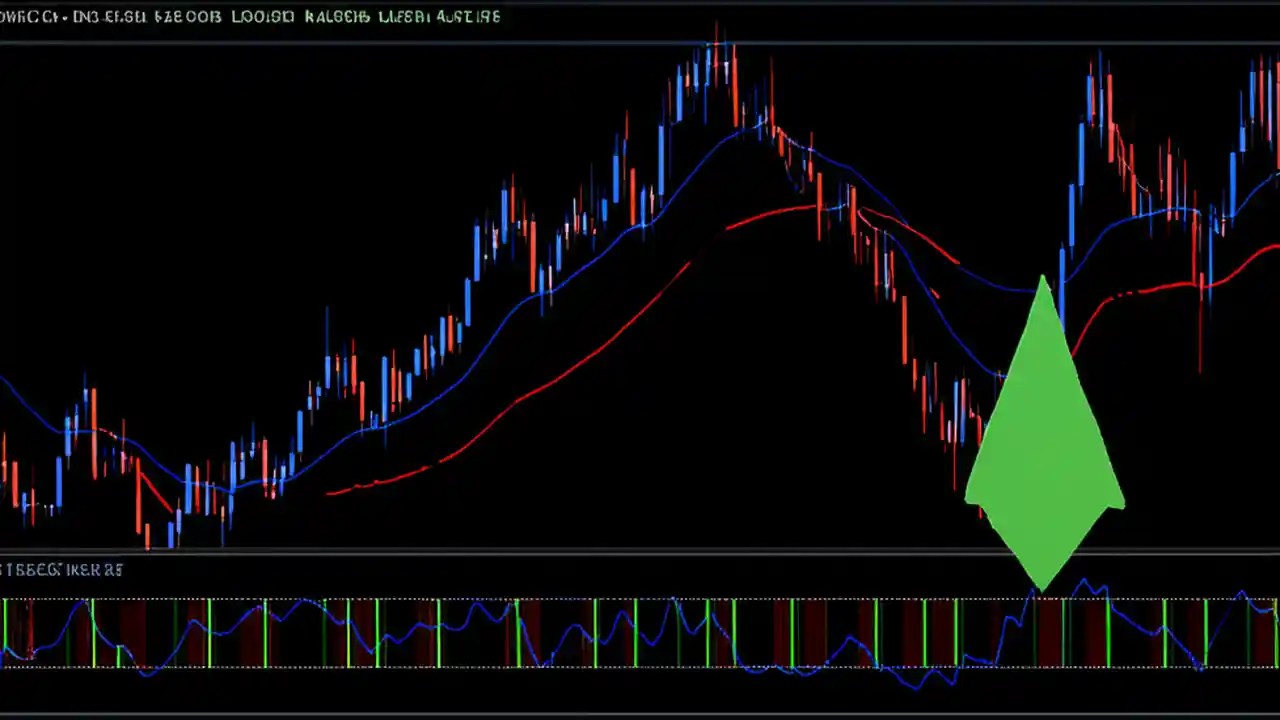The width and height of the screenshot is (1280, 720).
Task: Toggle the lower dotted level line of the oscillator
Action: click(400, 668)
